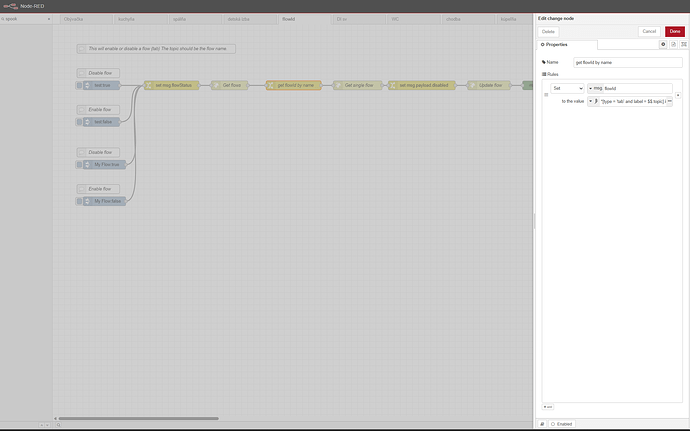Trigger the test:false inject node button
The image size is (690, 431).
(79, 122)
